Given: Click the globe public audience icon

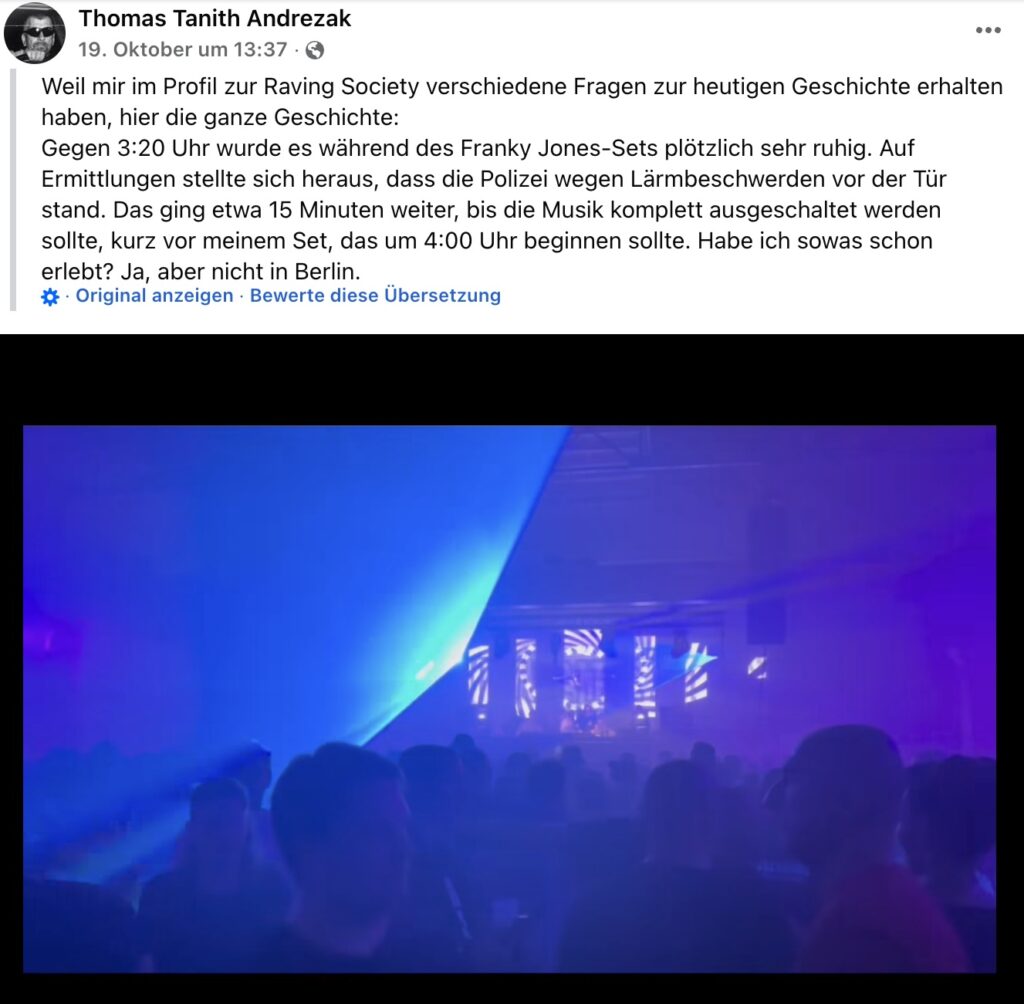Looking at the screenshot, I should tap(315, 50).
